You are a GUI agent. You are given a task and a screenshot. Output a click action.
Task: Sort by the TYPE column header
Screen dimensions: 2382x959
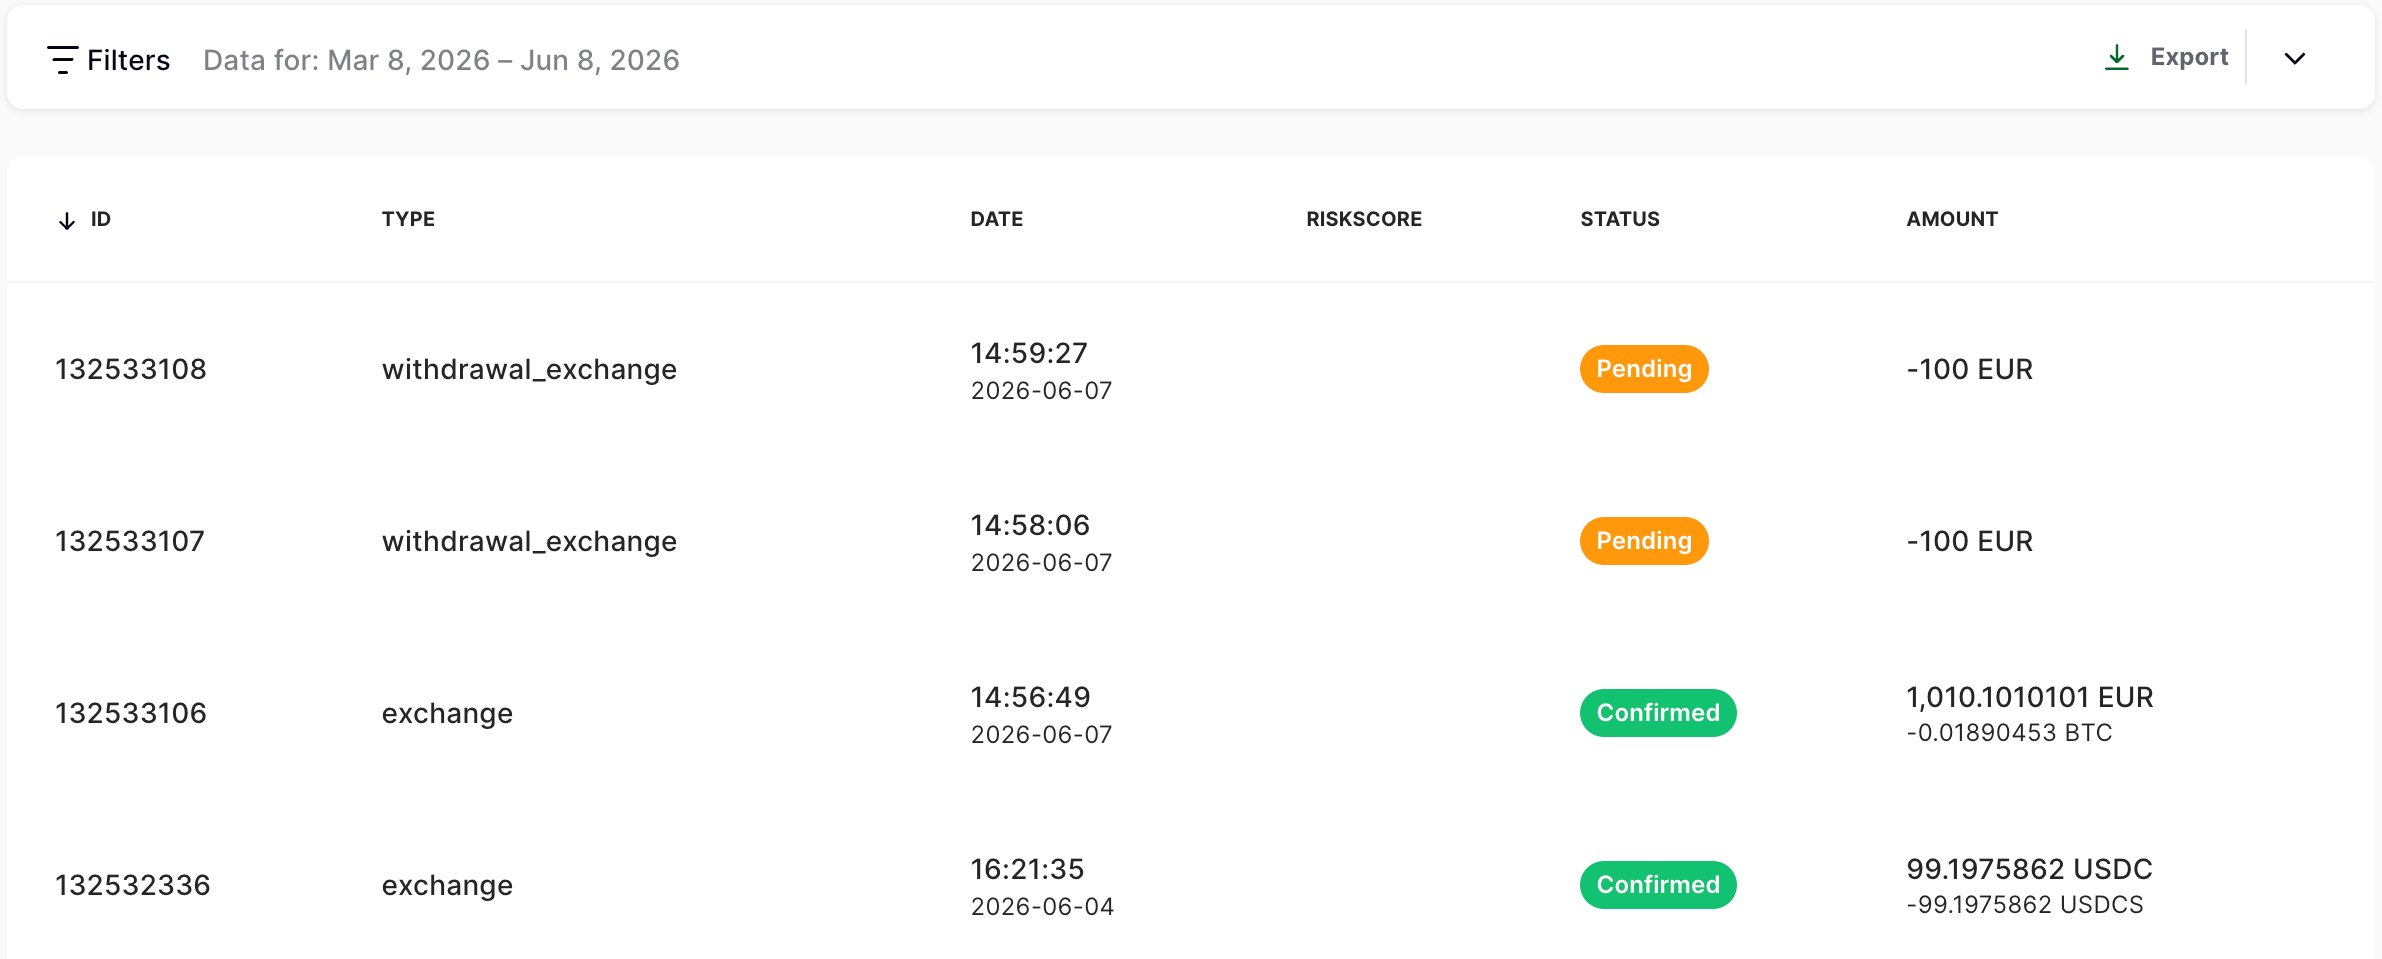pos(408,219)
